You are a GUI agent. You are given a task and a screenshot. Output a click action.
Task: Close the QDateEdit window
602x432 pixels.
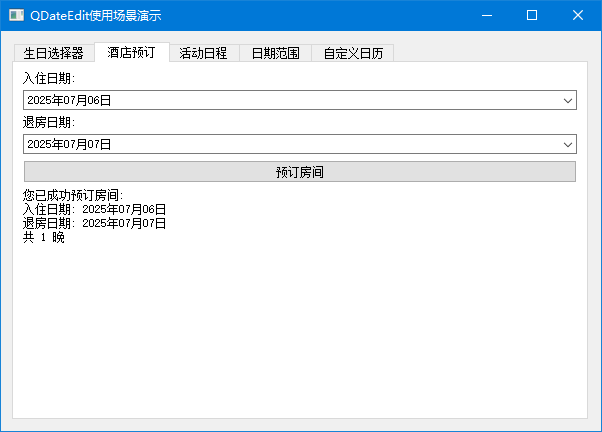point(578,15)
